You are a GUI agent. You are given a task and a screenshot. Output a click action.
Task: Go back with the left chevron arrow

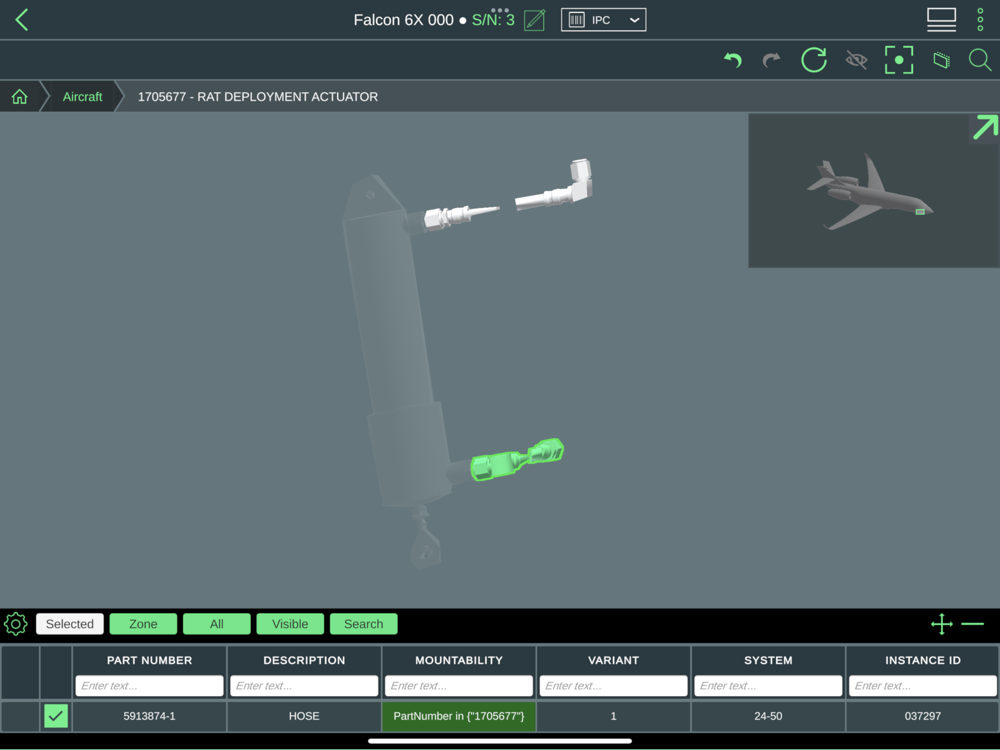22,20
